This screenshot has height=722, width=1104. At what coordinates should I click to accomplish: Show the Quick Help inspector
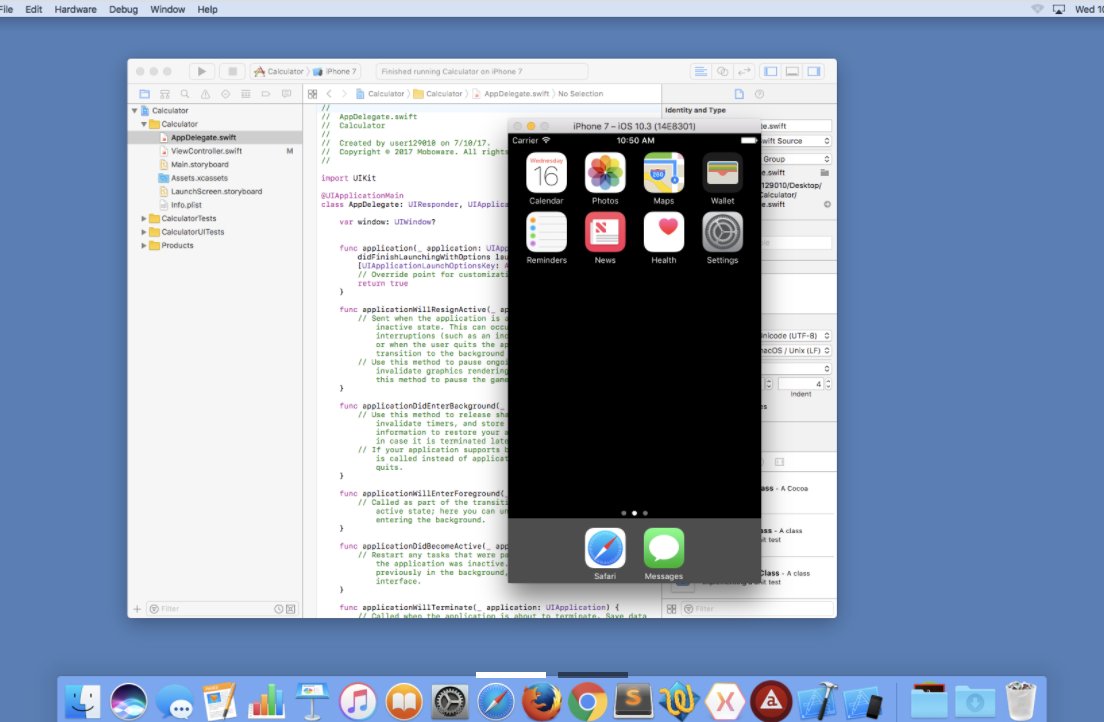coord(759,94)
